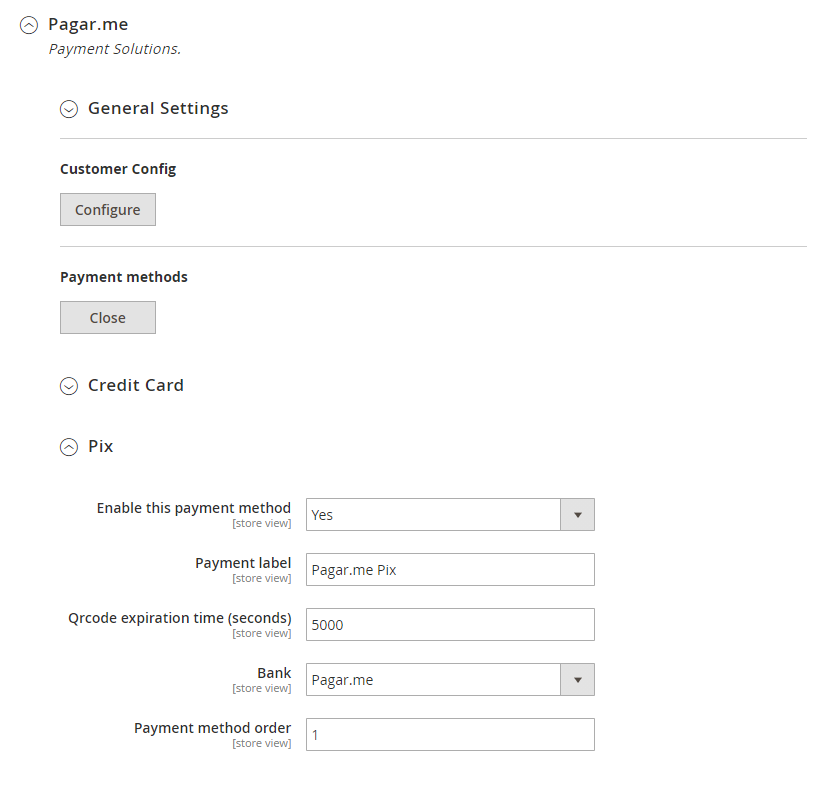Click the Qrcode expiration time input field
The image size is (831, 787).
[x=450, y=624]
